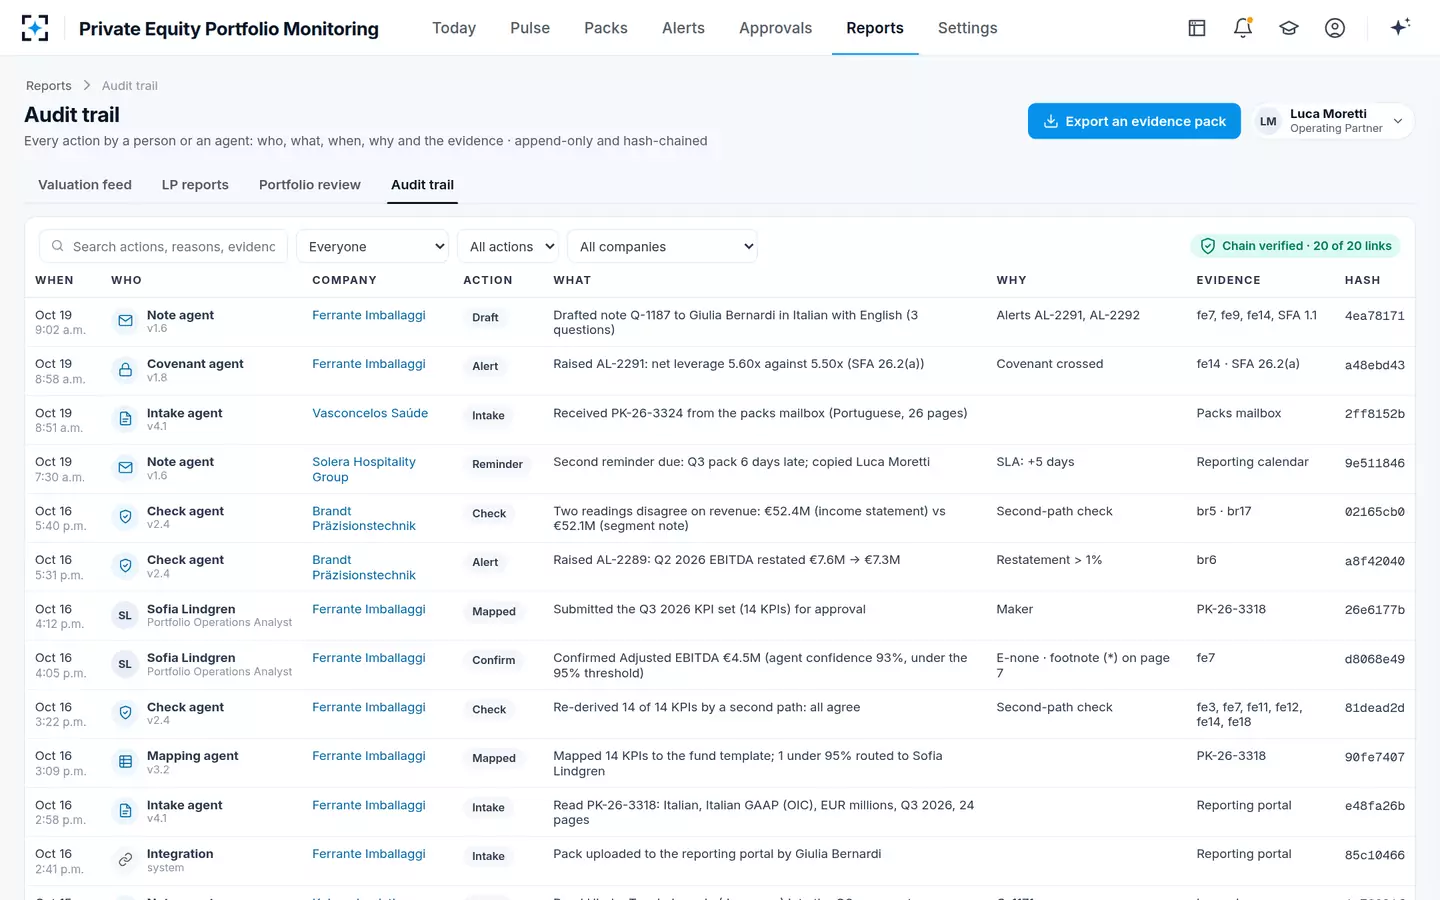
Task: Click the shield icon for the 5:40 p.m. Check agent
Action: (x=125, y=517)
